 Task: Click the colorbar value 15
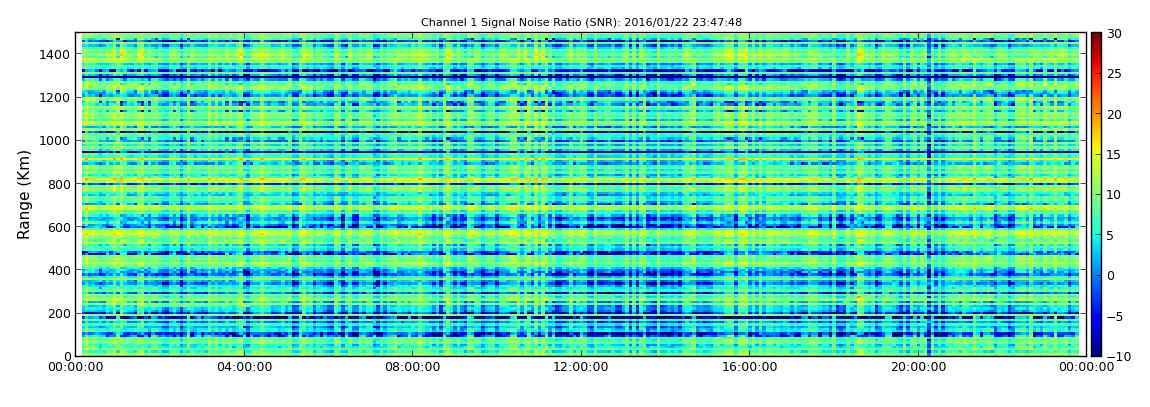point(1115,155)
